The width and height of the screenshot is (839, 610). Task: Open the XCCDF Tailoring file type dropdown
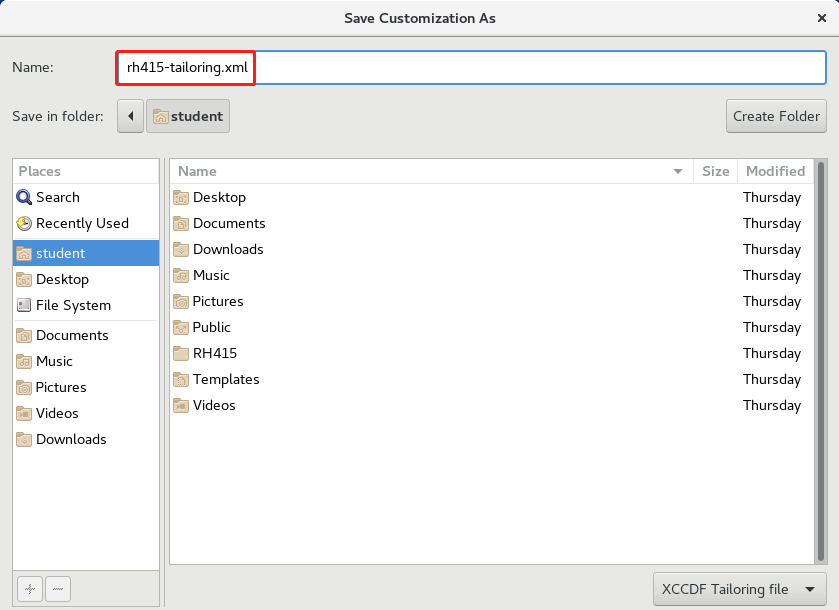[739, 590]
